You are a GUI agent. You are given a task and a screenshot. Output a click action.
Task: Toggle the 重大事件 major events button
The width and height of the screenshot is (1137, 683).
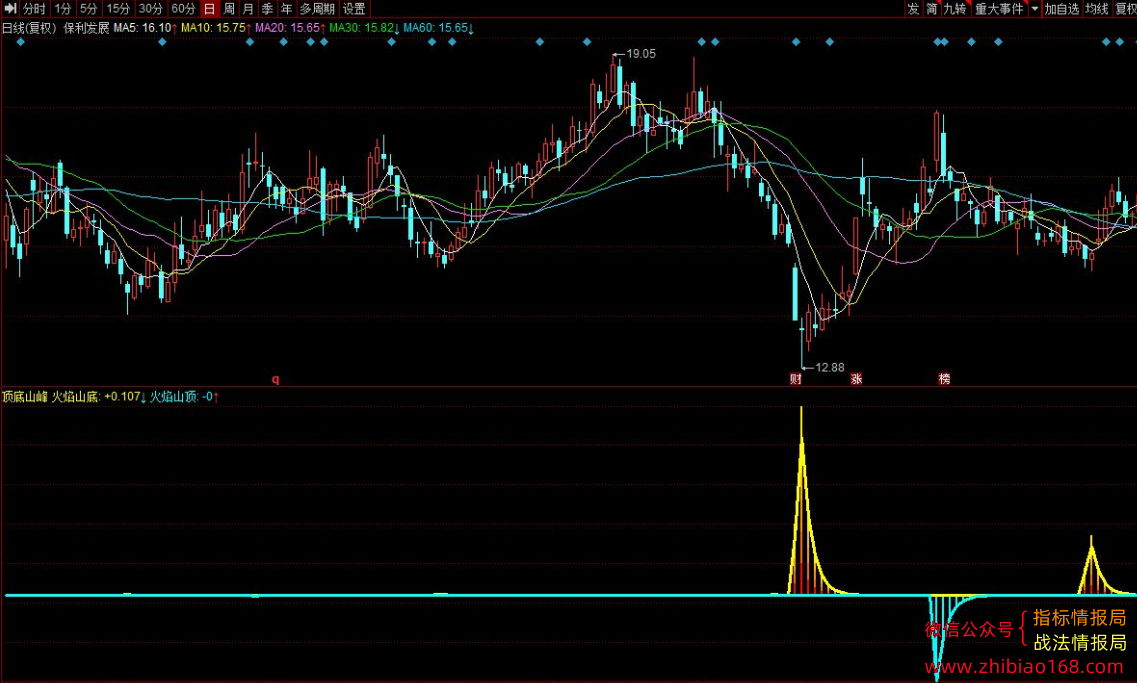click(999, 9)
